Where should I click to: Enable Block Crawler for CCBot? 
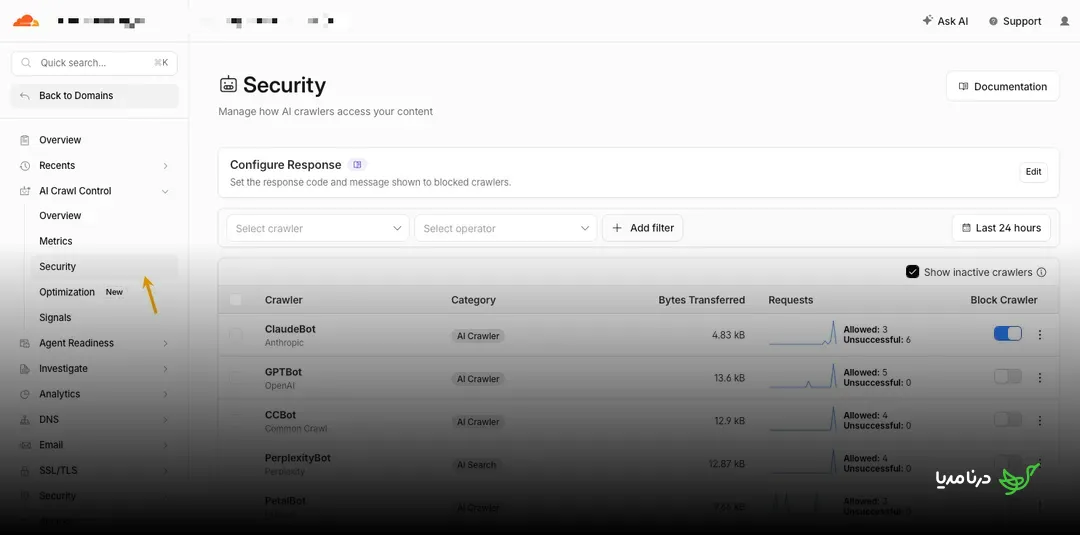pyautogui.click(x=1008, y=419)
